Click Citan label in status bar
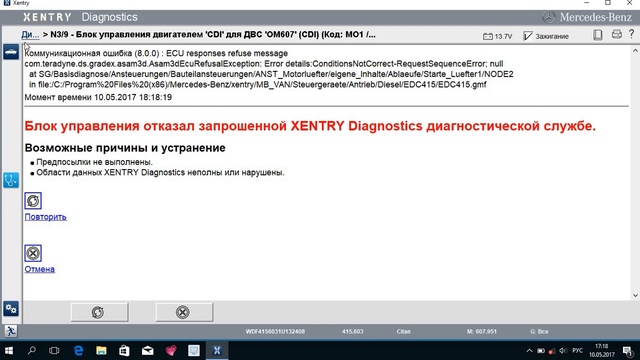This screenshot has height=360, width=640. tap(403, 331)
